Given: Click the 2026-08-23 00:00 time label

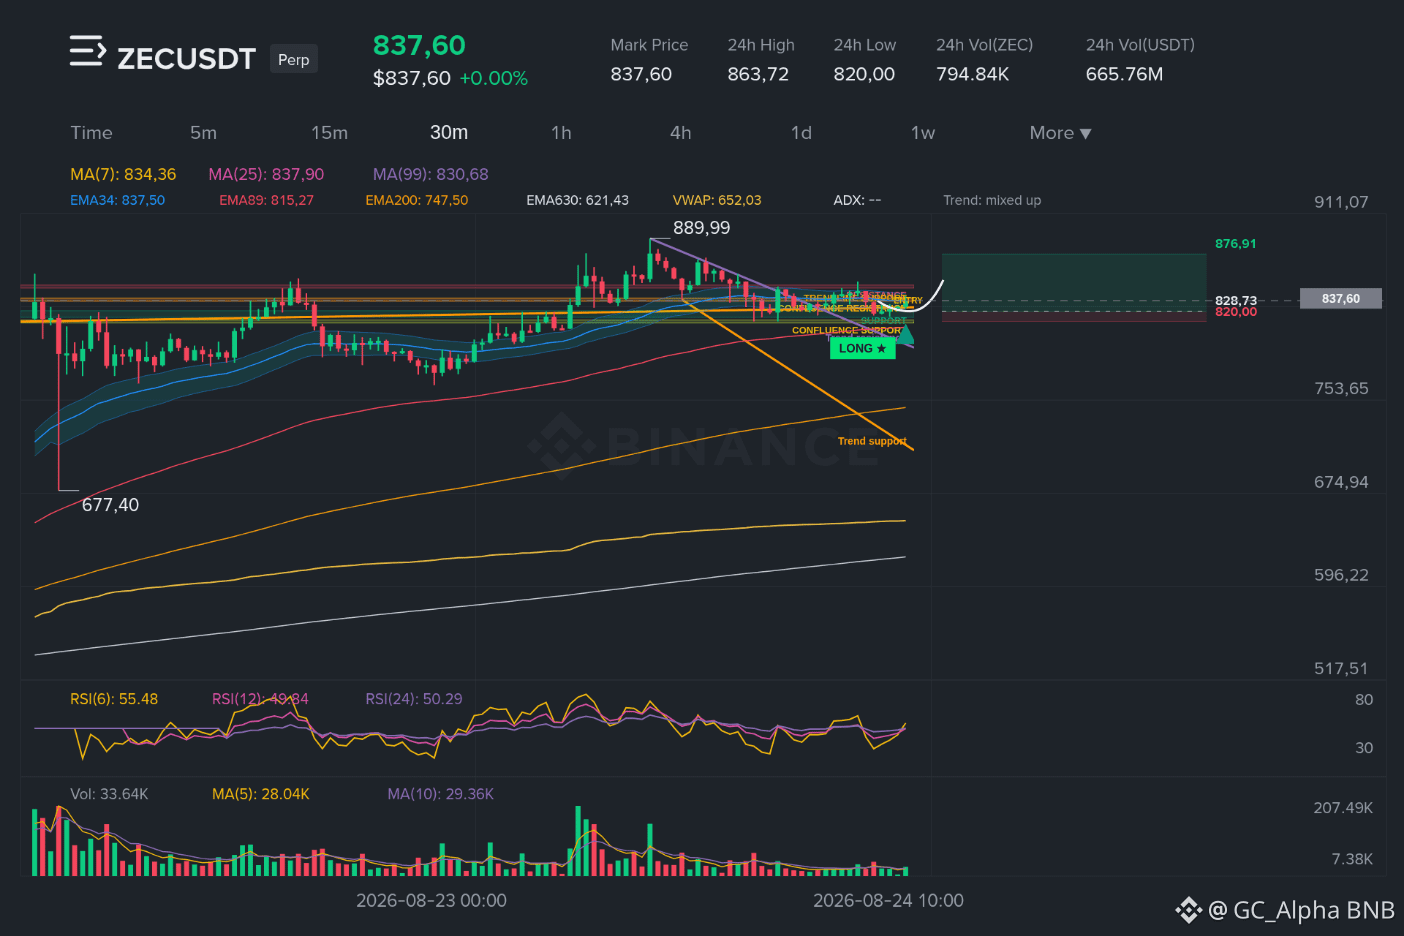Looking at the screenshot, I should click(x=431, y=900).
